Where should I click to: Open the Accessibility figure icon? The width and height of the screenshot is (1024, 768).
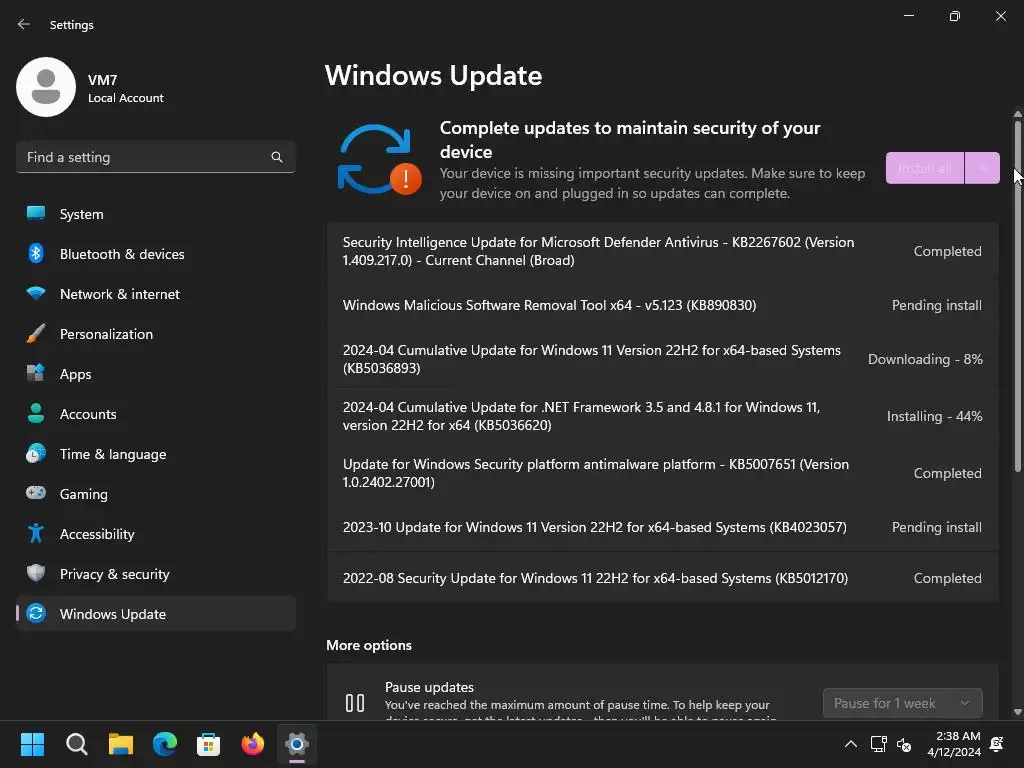pos(36,534)
